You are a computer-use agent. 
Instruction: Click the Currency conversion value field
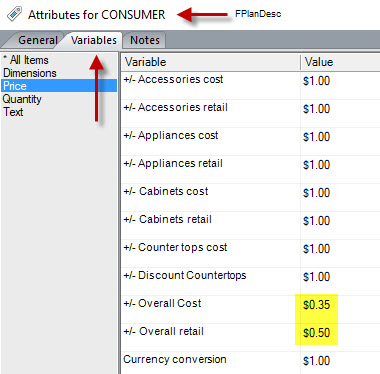340,361
